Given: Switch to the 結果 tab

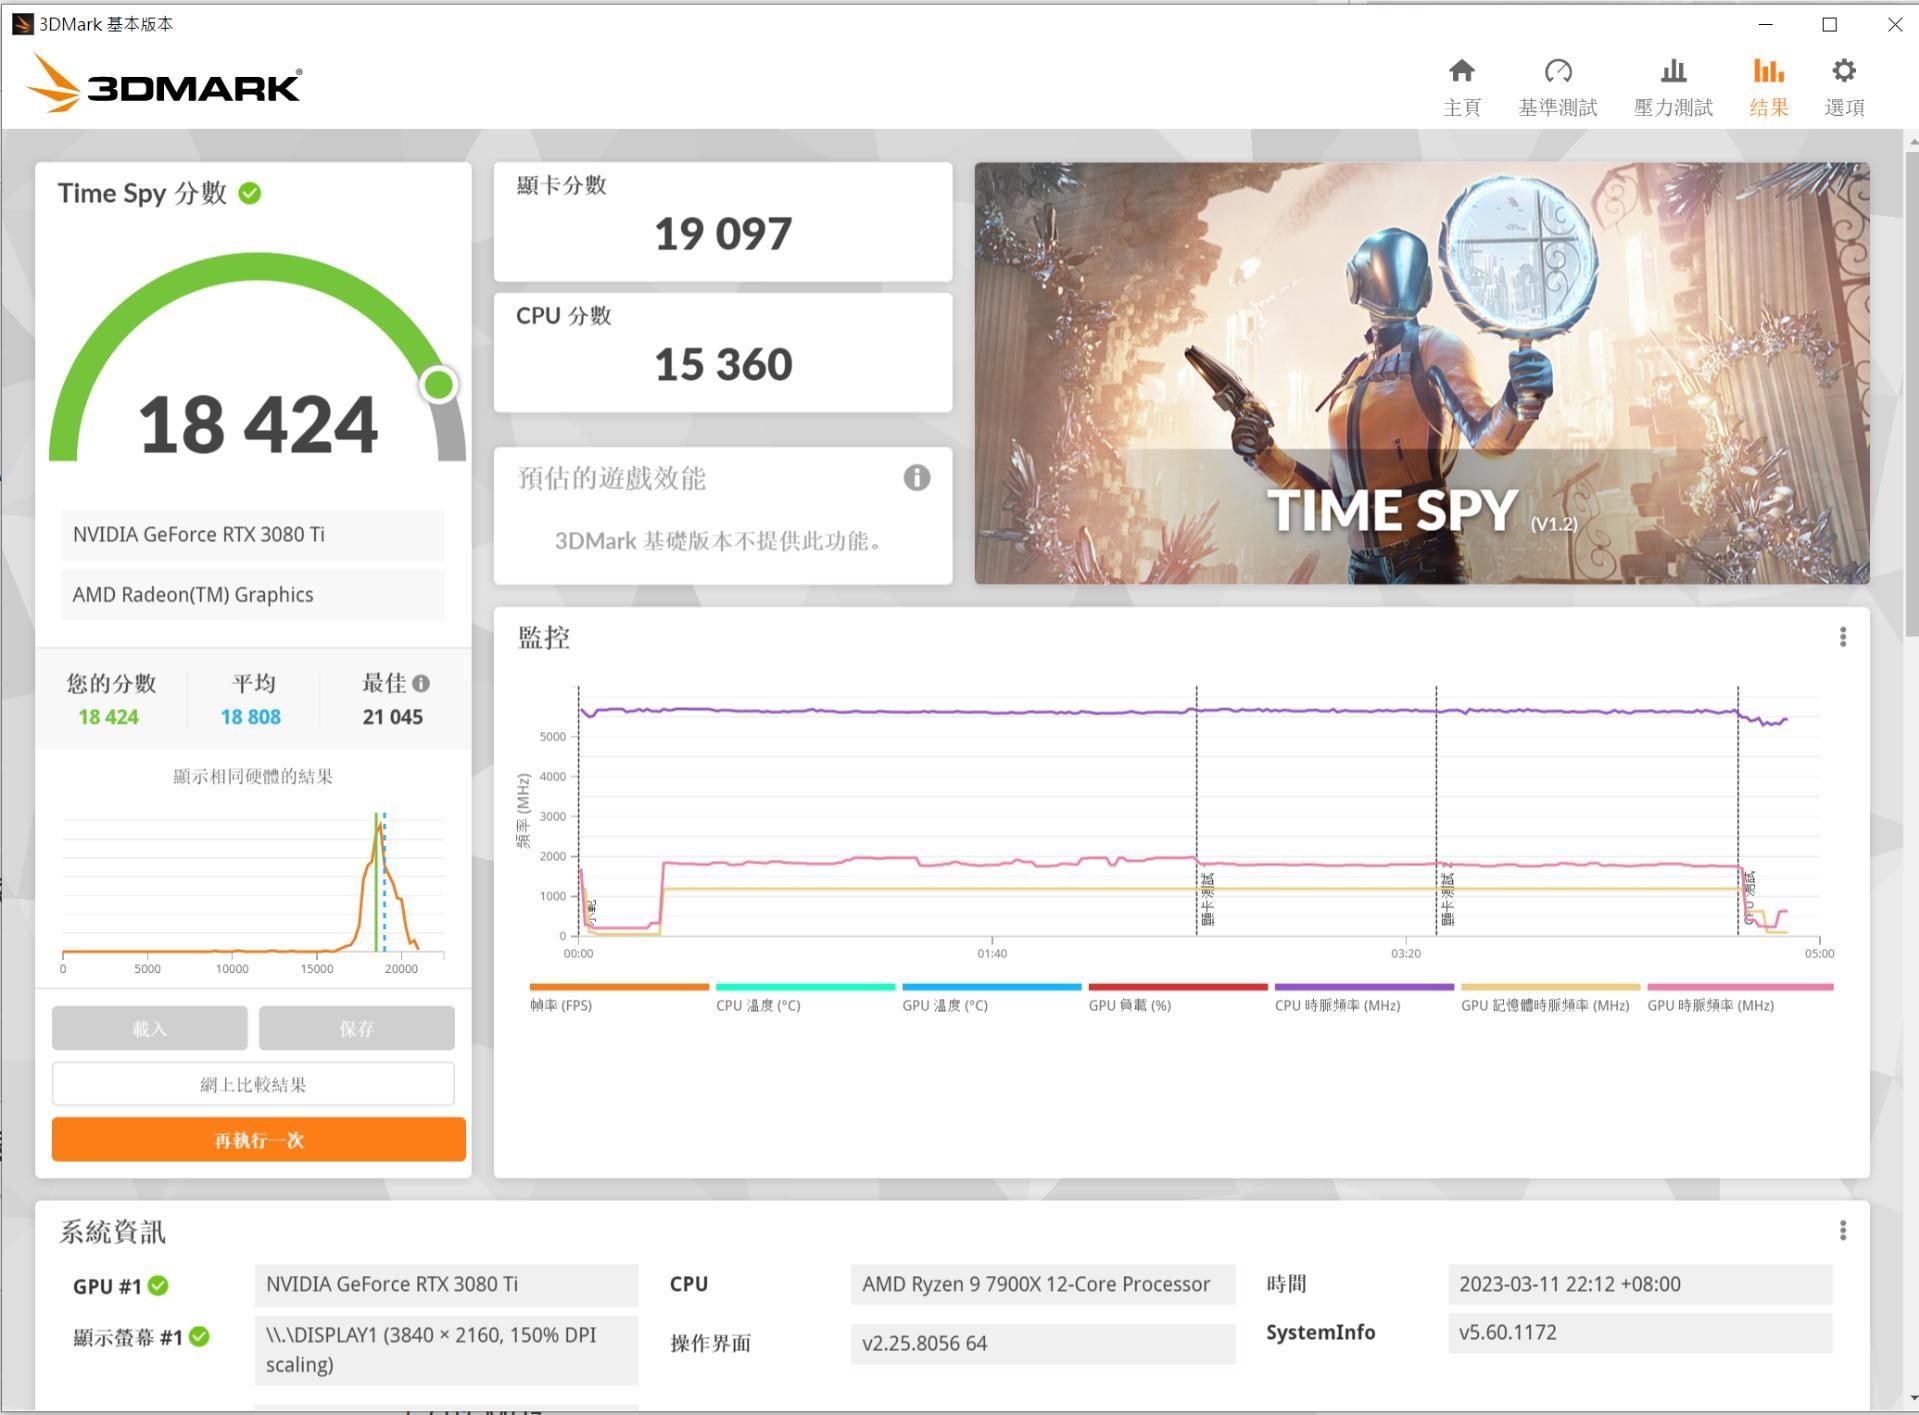Looking at the screenshot, I should coord(1767,85).
